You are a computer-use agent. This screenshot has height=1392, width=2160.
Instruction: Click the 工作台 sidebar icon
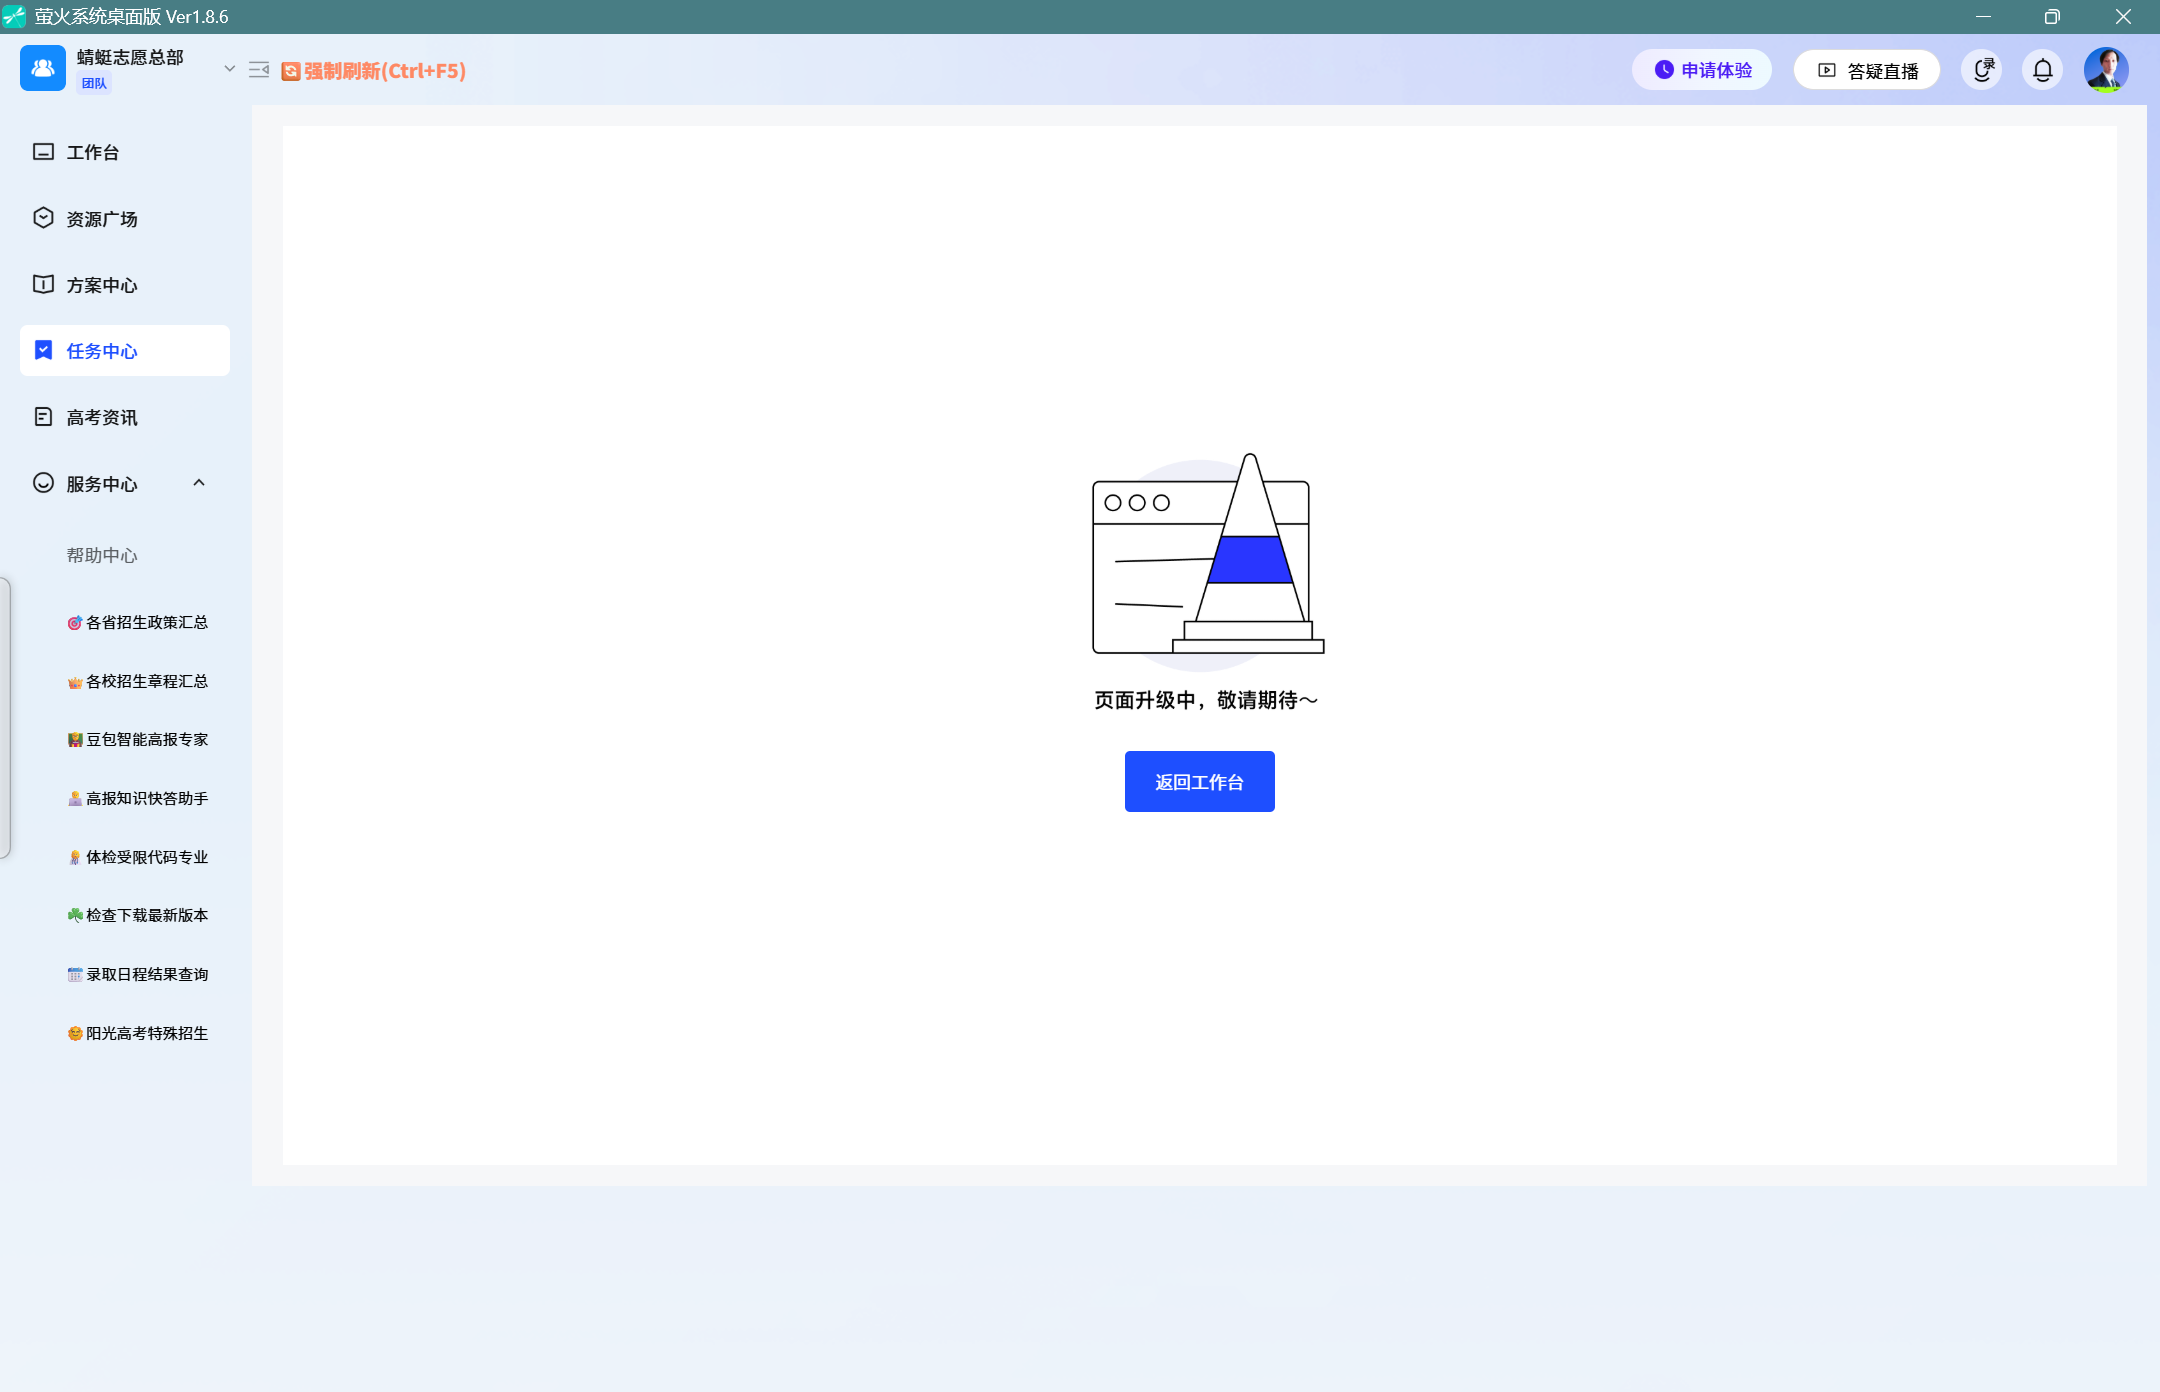[43, 152]
